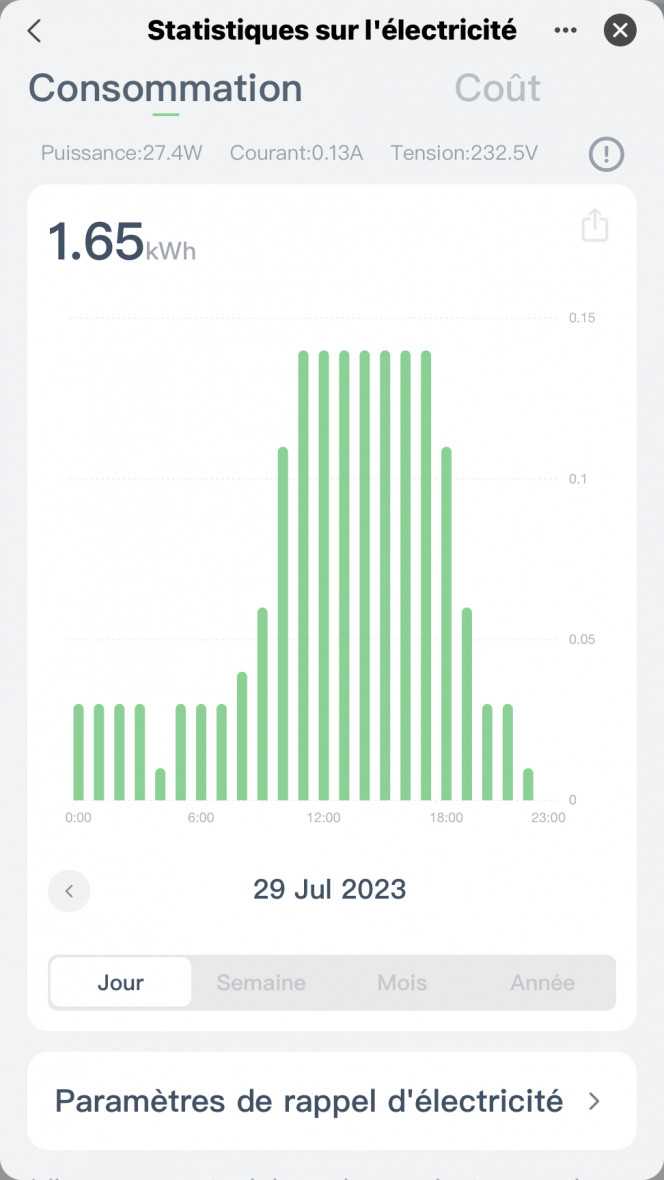The height and width of the screenshot is (1180, 664).
Task: Tap the 12:00 bar in the chart
Action: point(324,576)
